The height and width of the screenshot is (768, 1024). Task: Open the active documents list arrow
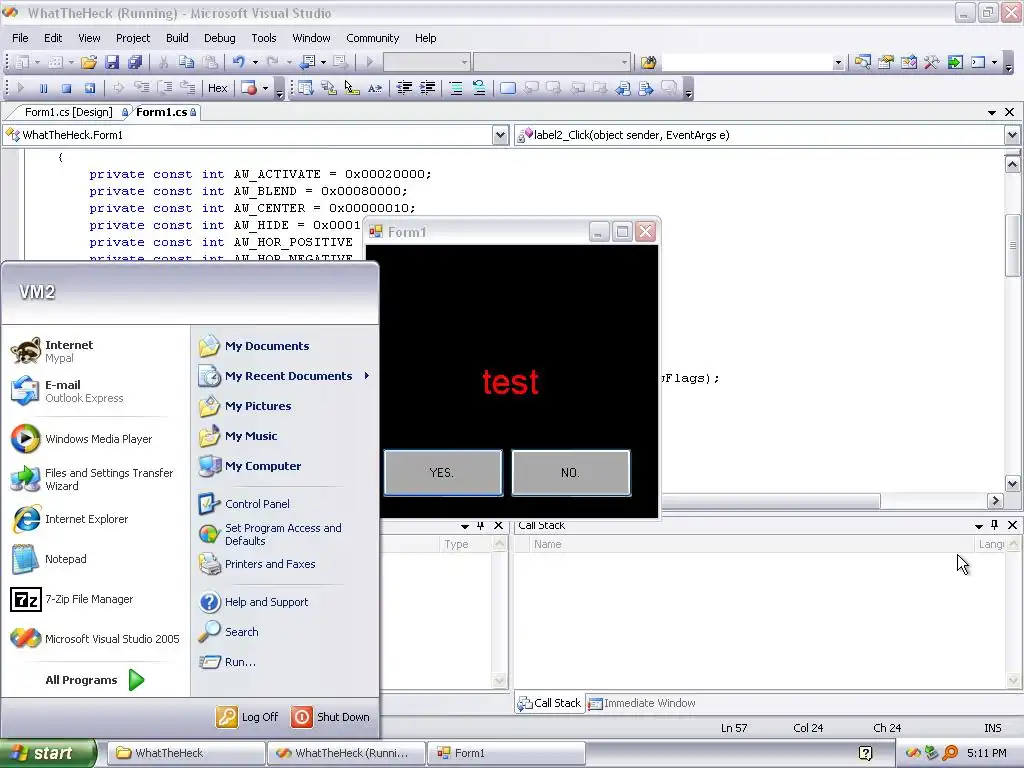pos(991,112)
